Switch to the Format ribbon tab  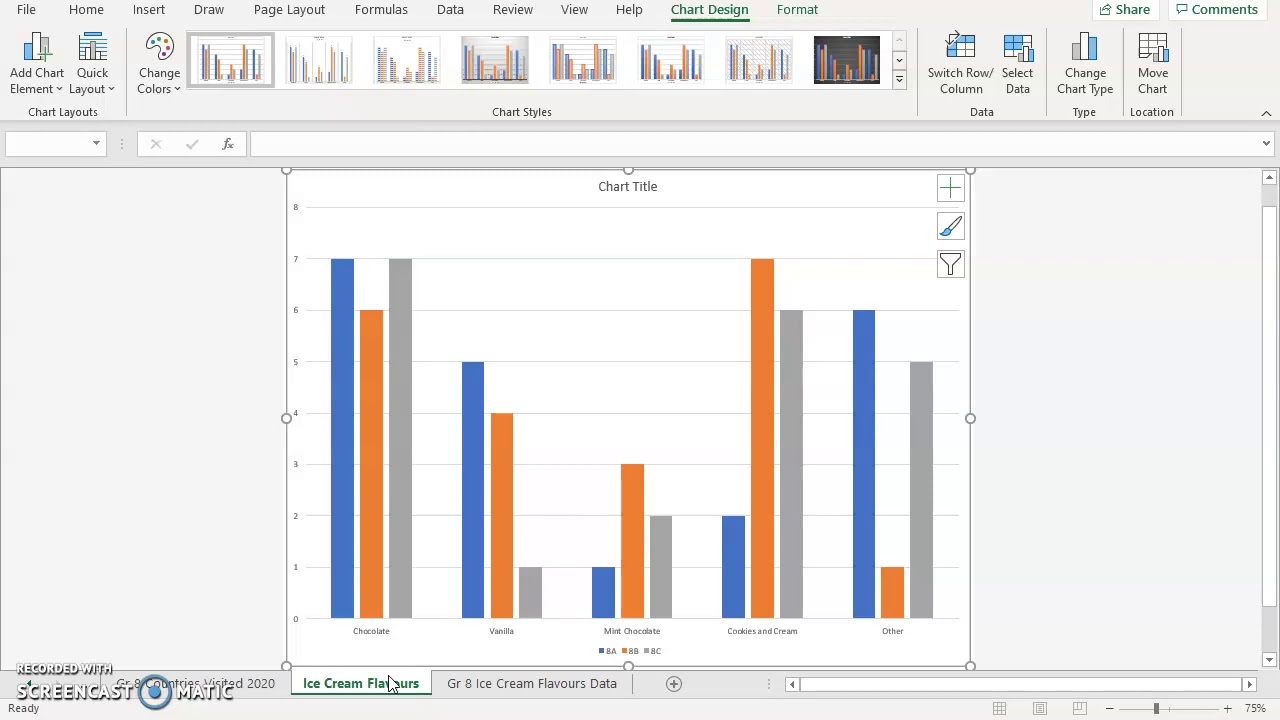coord(797,9)
